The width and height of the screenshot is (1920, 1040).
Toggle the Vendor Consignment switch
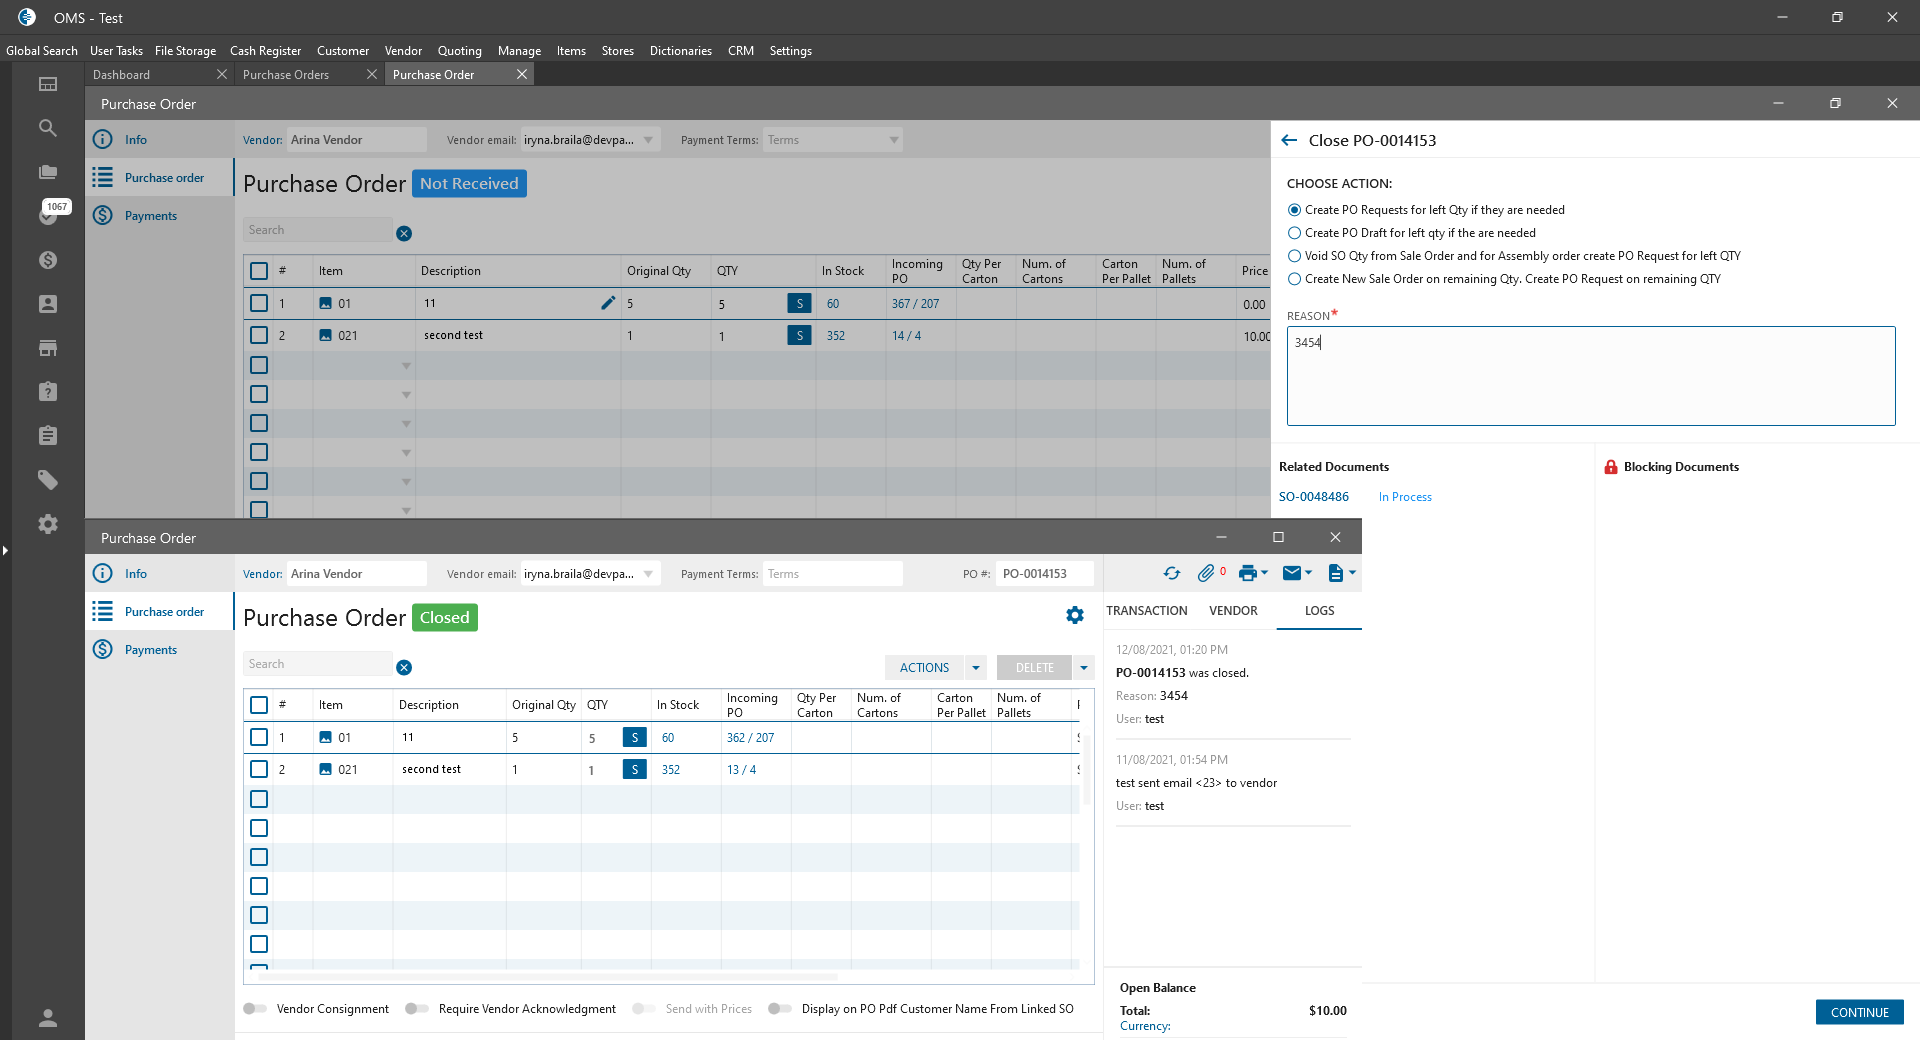255,1009
